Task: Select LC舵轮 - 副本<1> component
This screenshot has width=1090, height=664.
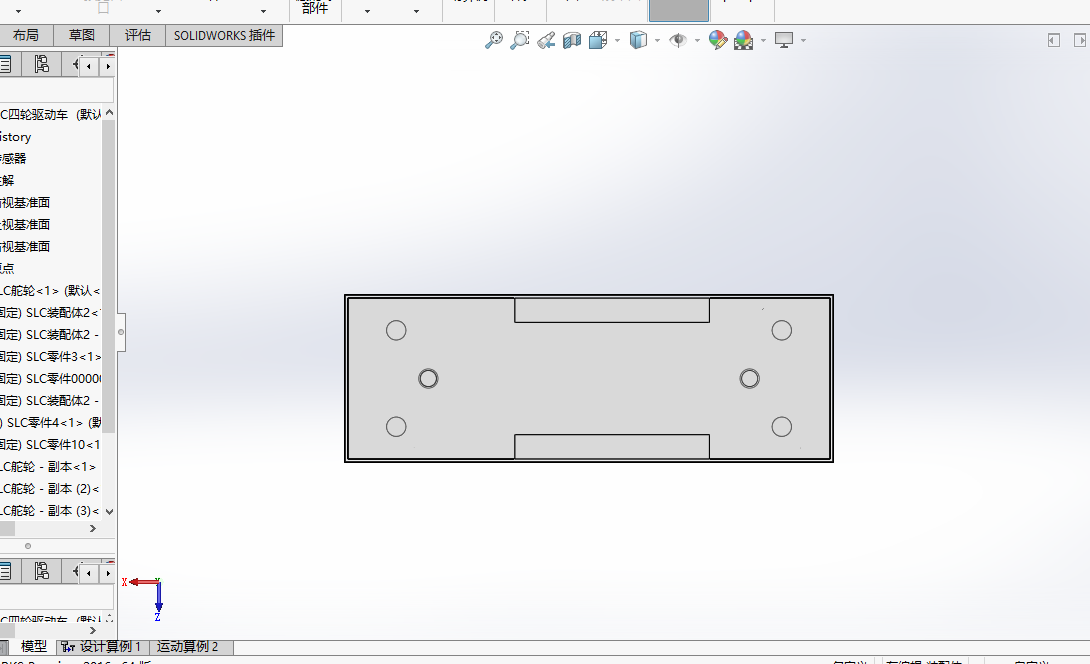Action: point(48,467)
